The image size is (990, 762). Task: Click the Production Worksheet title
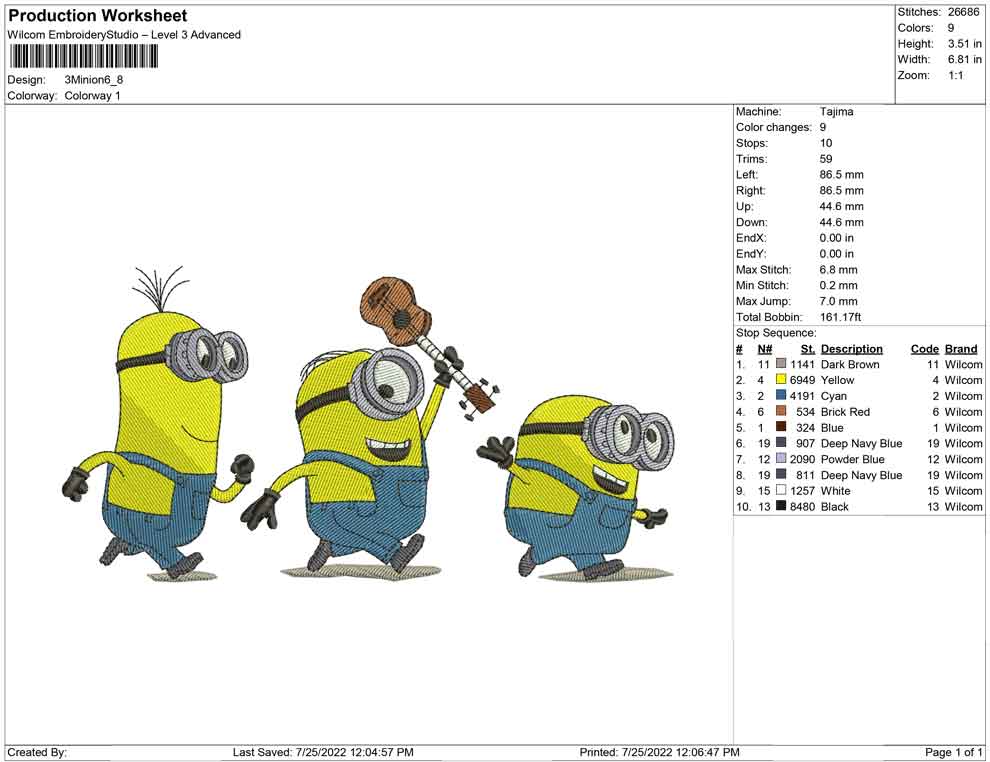[98, 16]
